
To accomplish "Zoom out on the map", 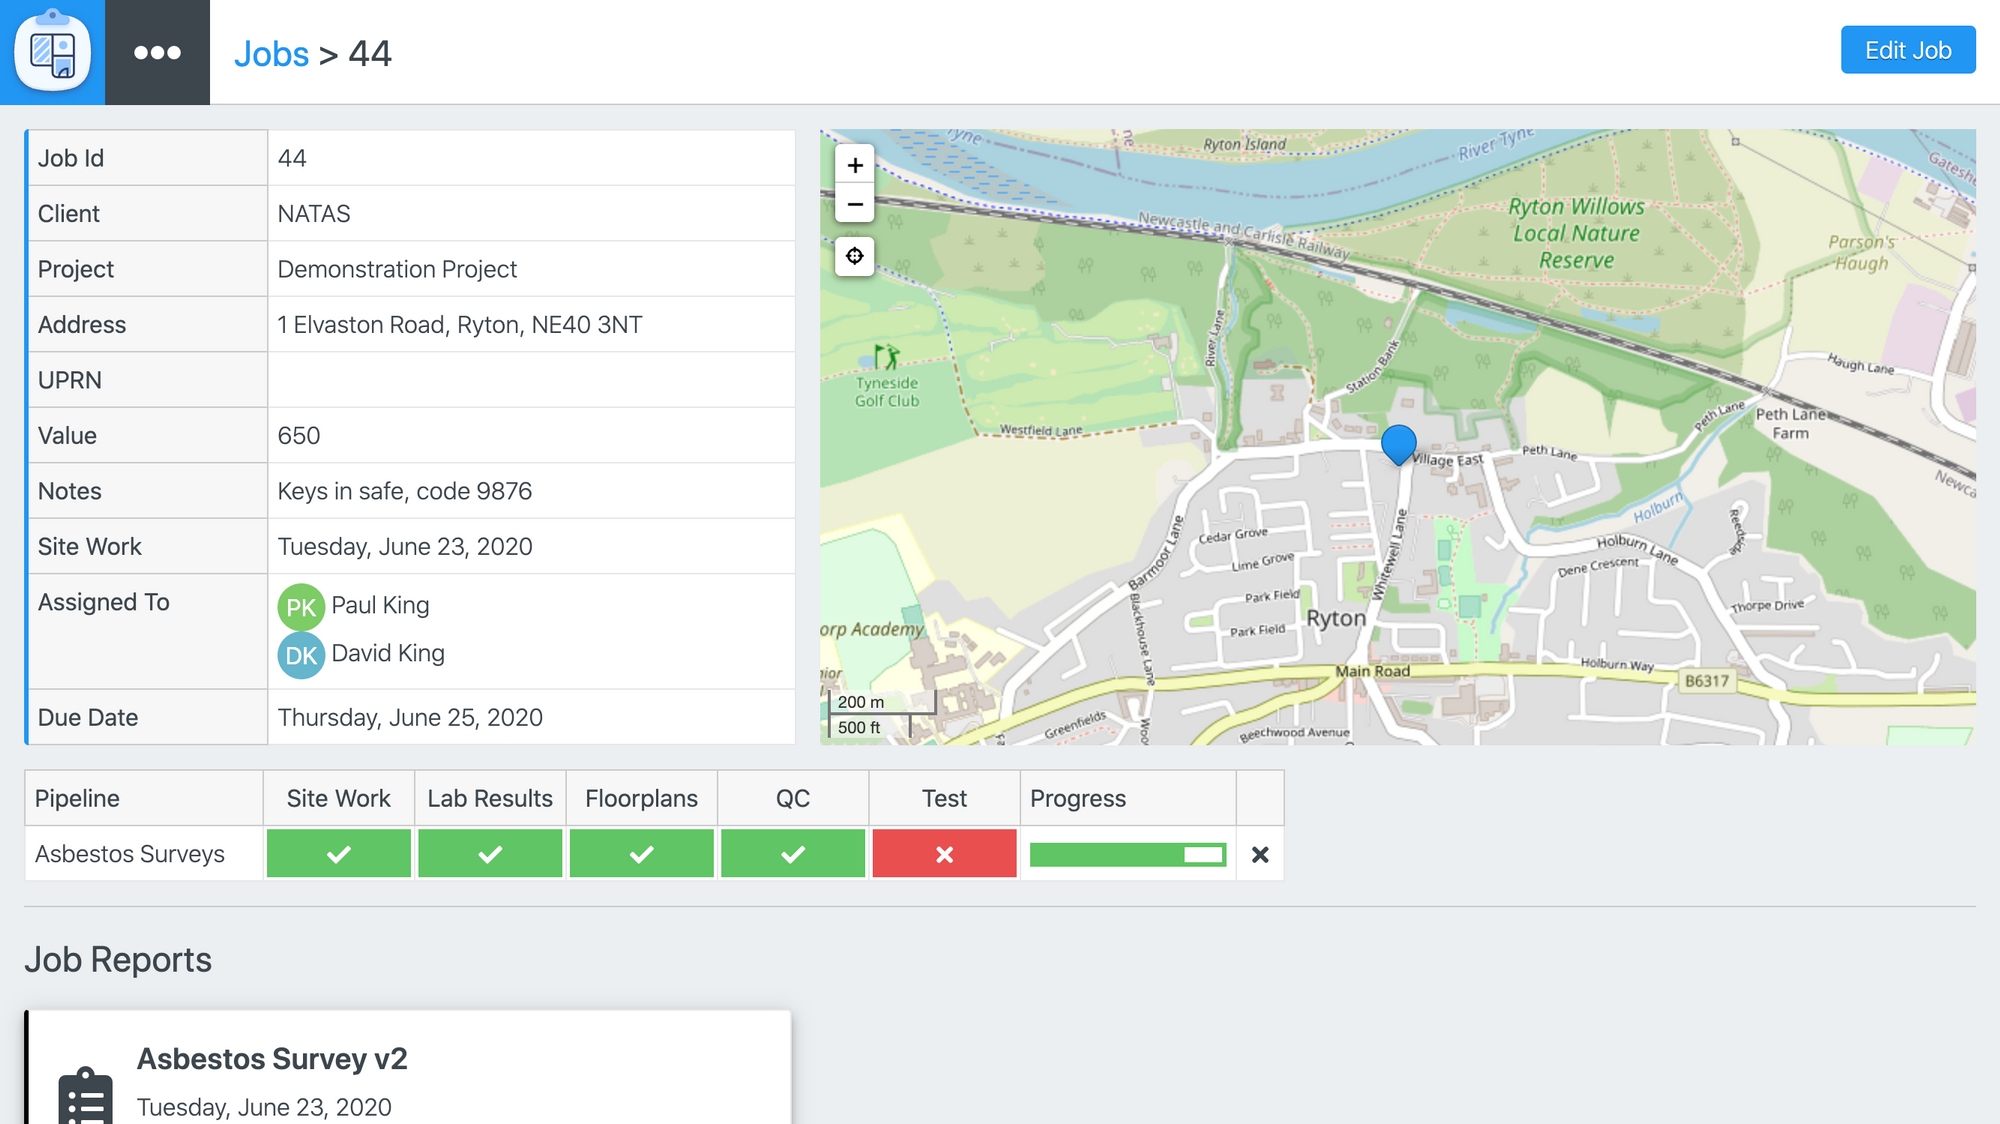I will pyautogui.click(x=855, y=204).
